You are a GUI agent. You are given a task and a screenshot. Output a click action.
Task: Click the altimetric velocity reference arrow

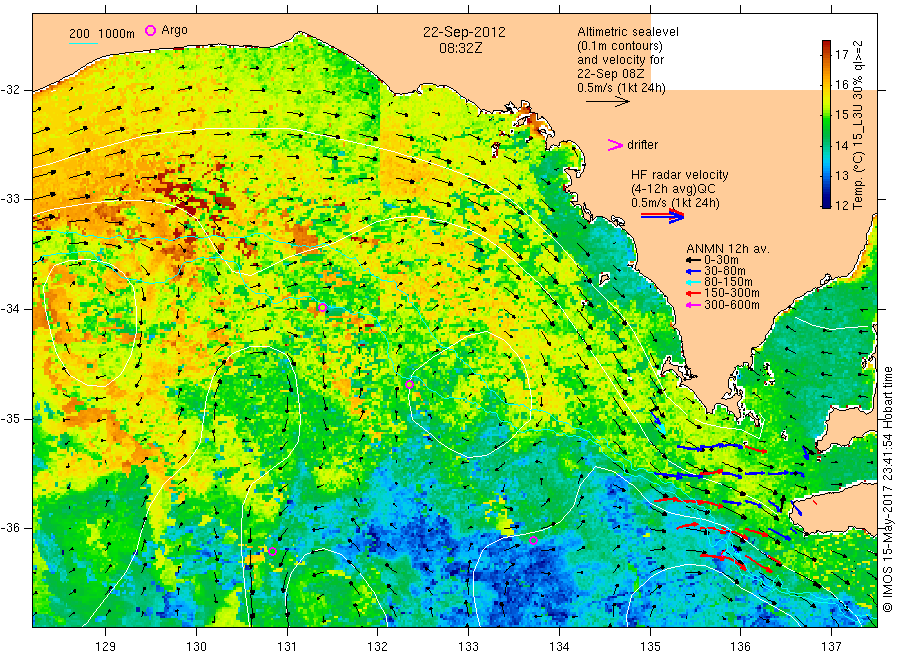(607, 102)
